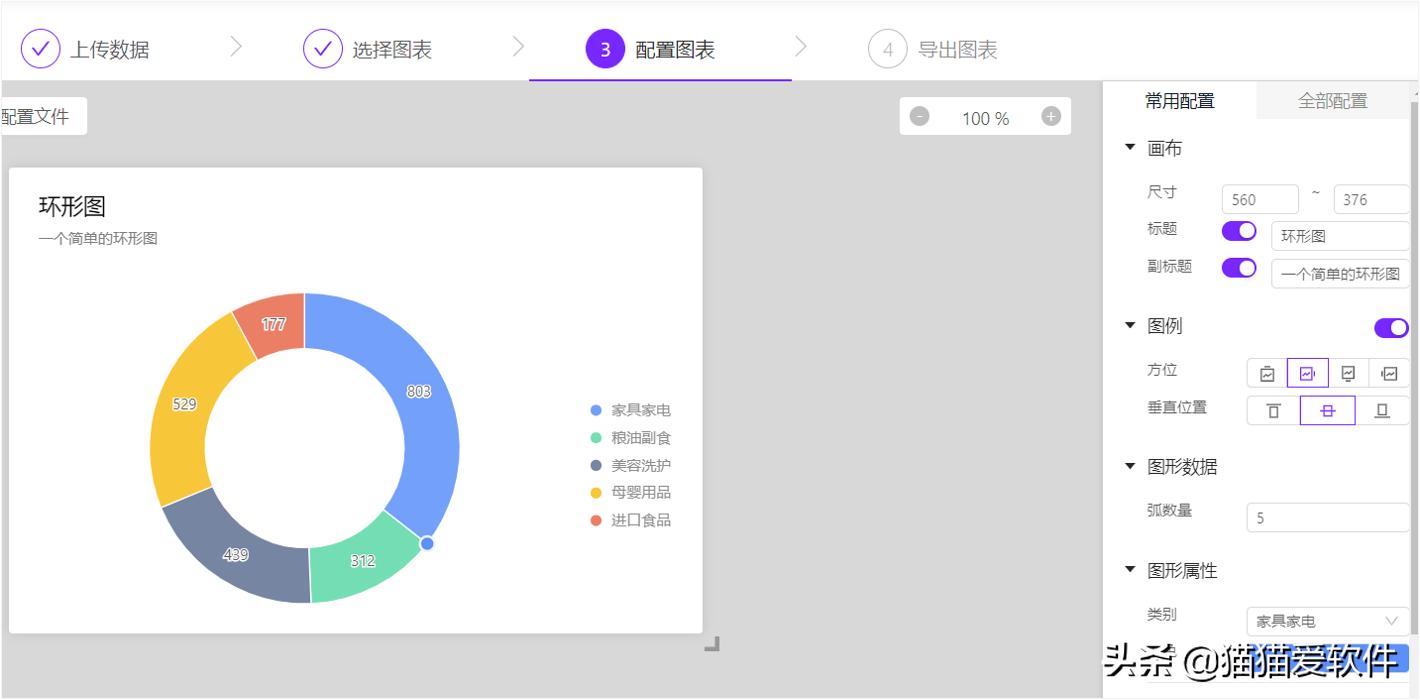The height and width of the screenshot is (700, 1420).
Task: Select the bottom legend position icon
Action: tap(1348, 373)
